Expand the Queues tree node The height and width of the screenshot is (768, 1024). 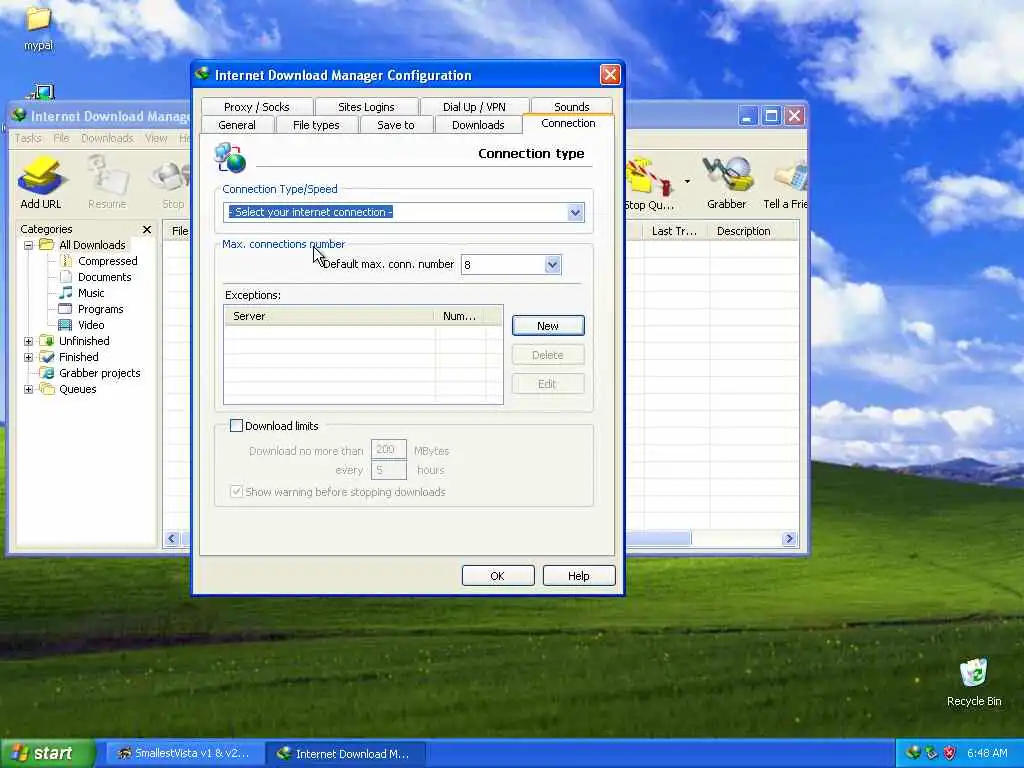[28, 389]
